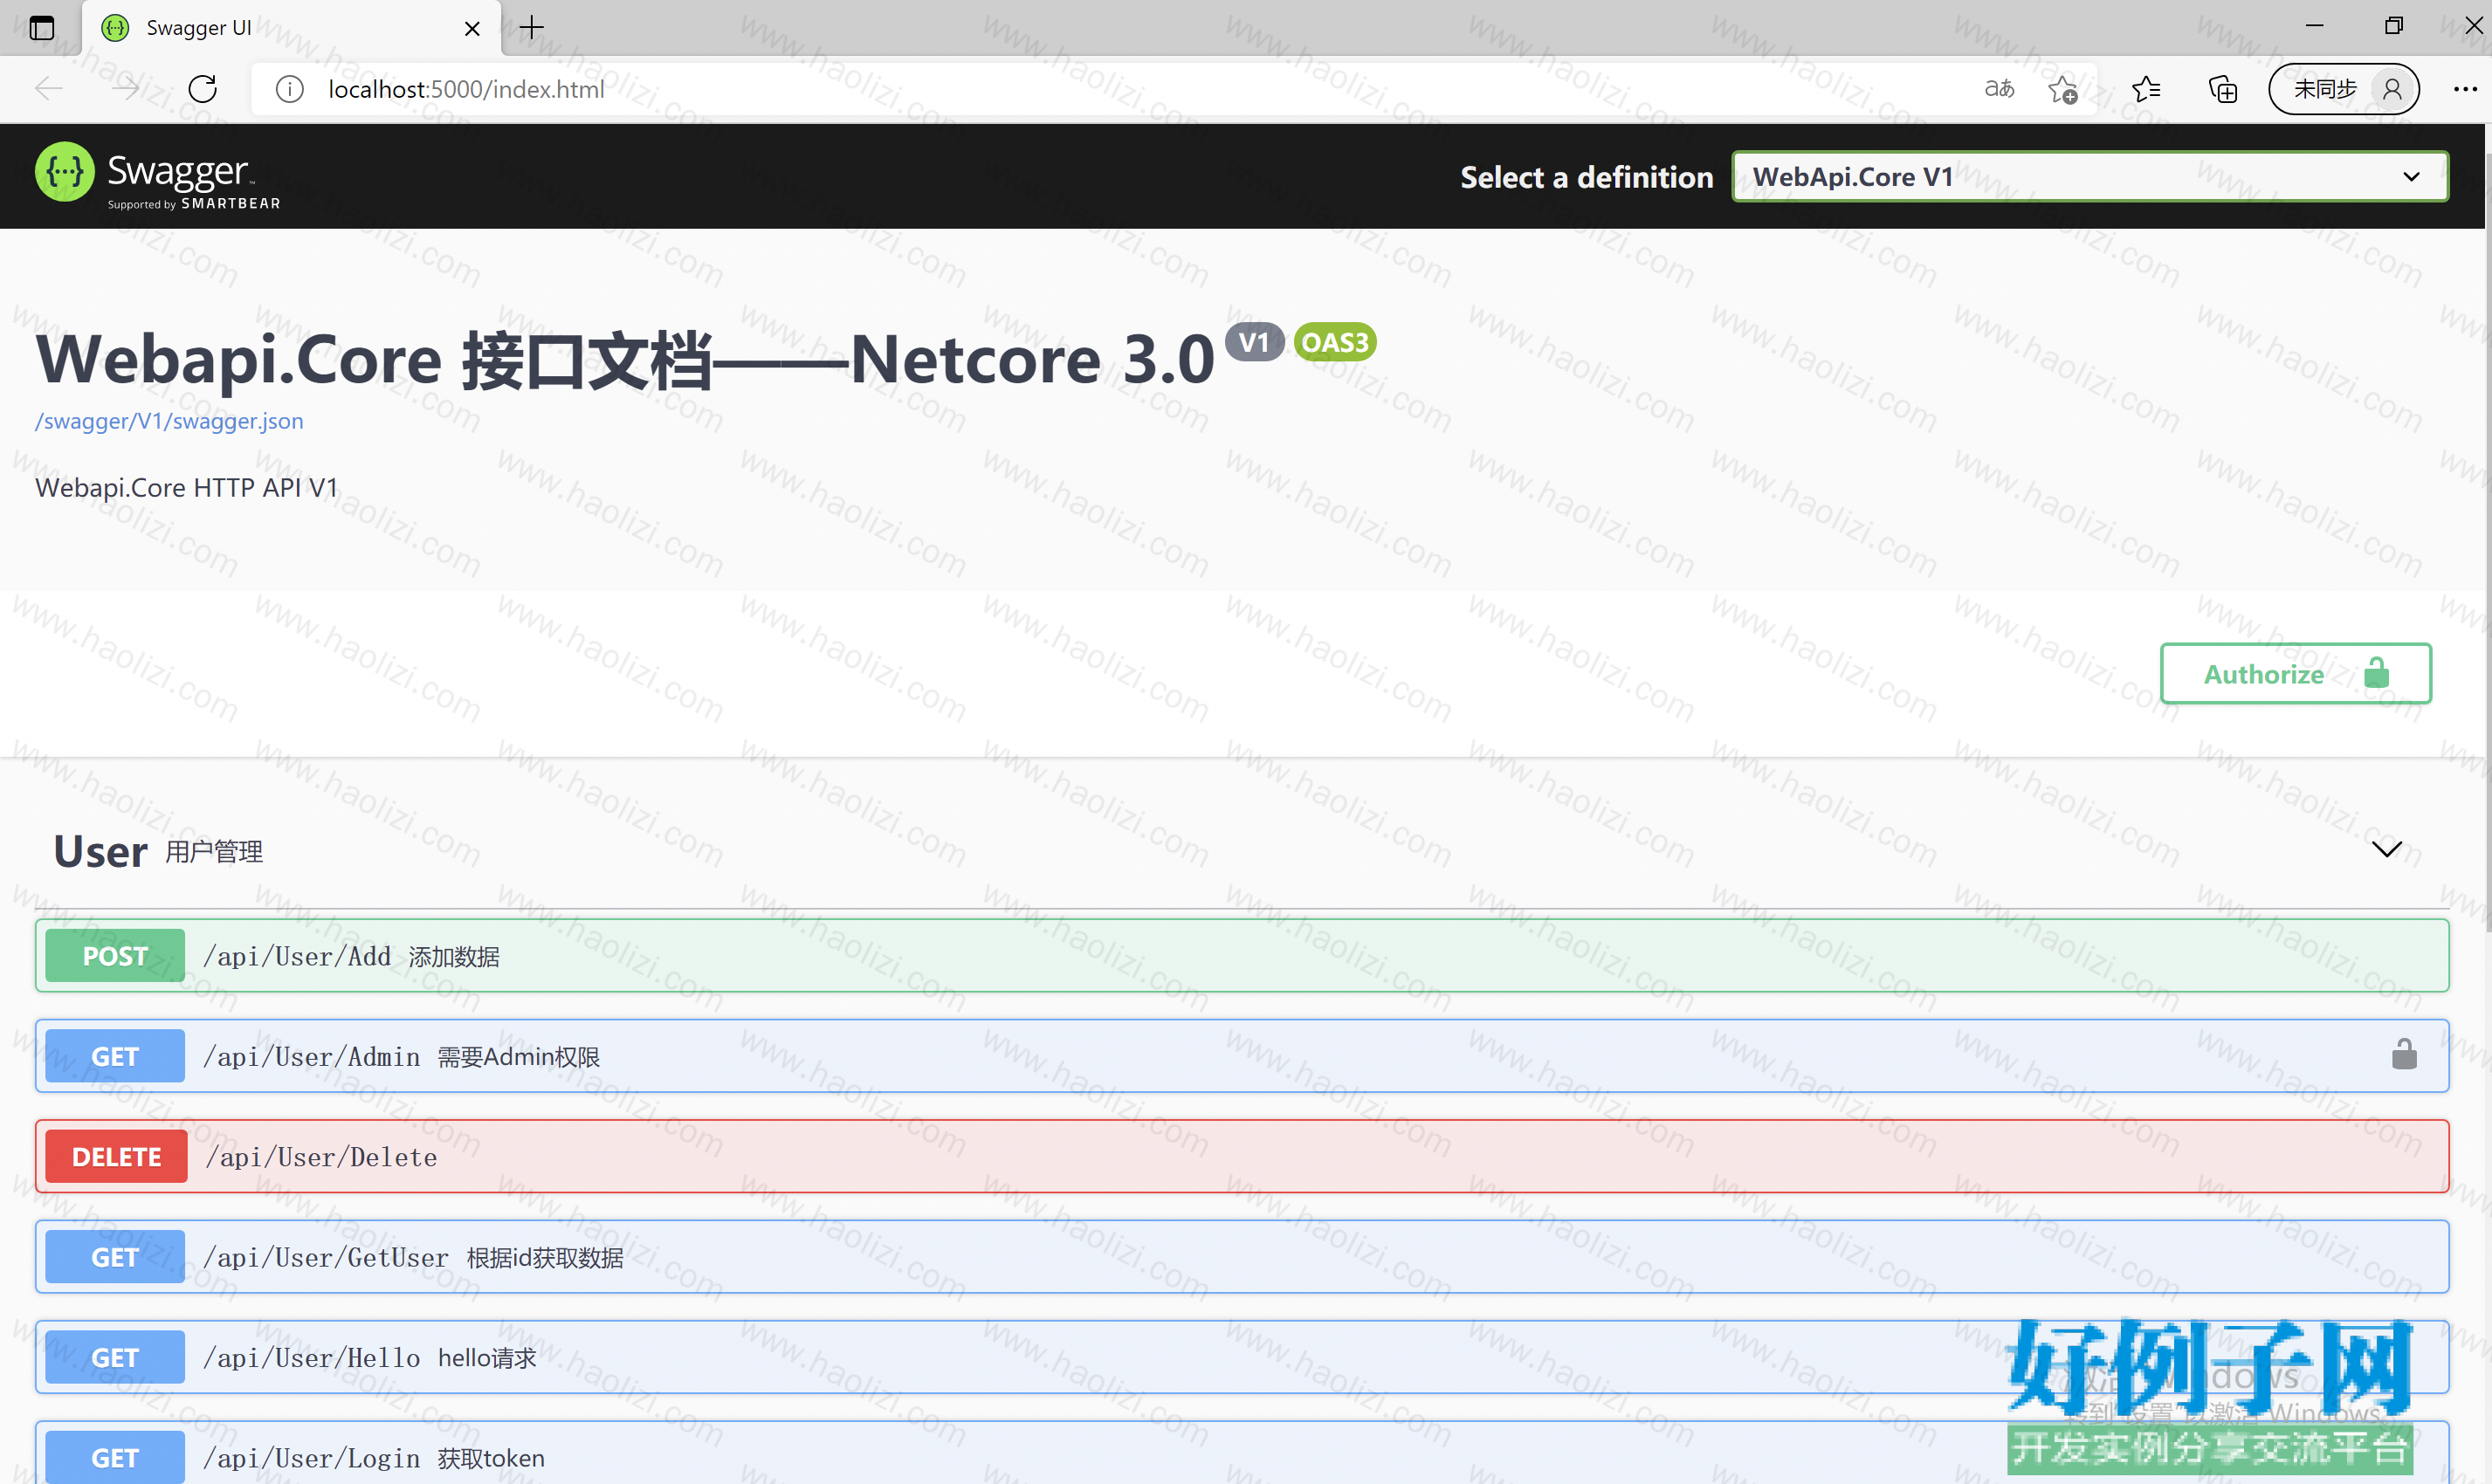
Task: Open the browser settings ellipsis menu
Action: (2465, 89)
